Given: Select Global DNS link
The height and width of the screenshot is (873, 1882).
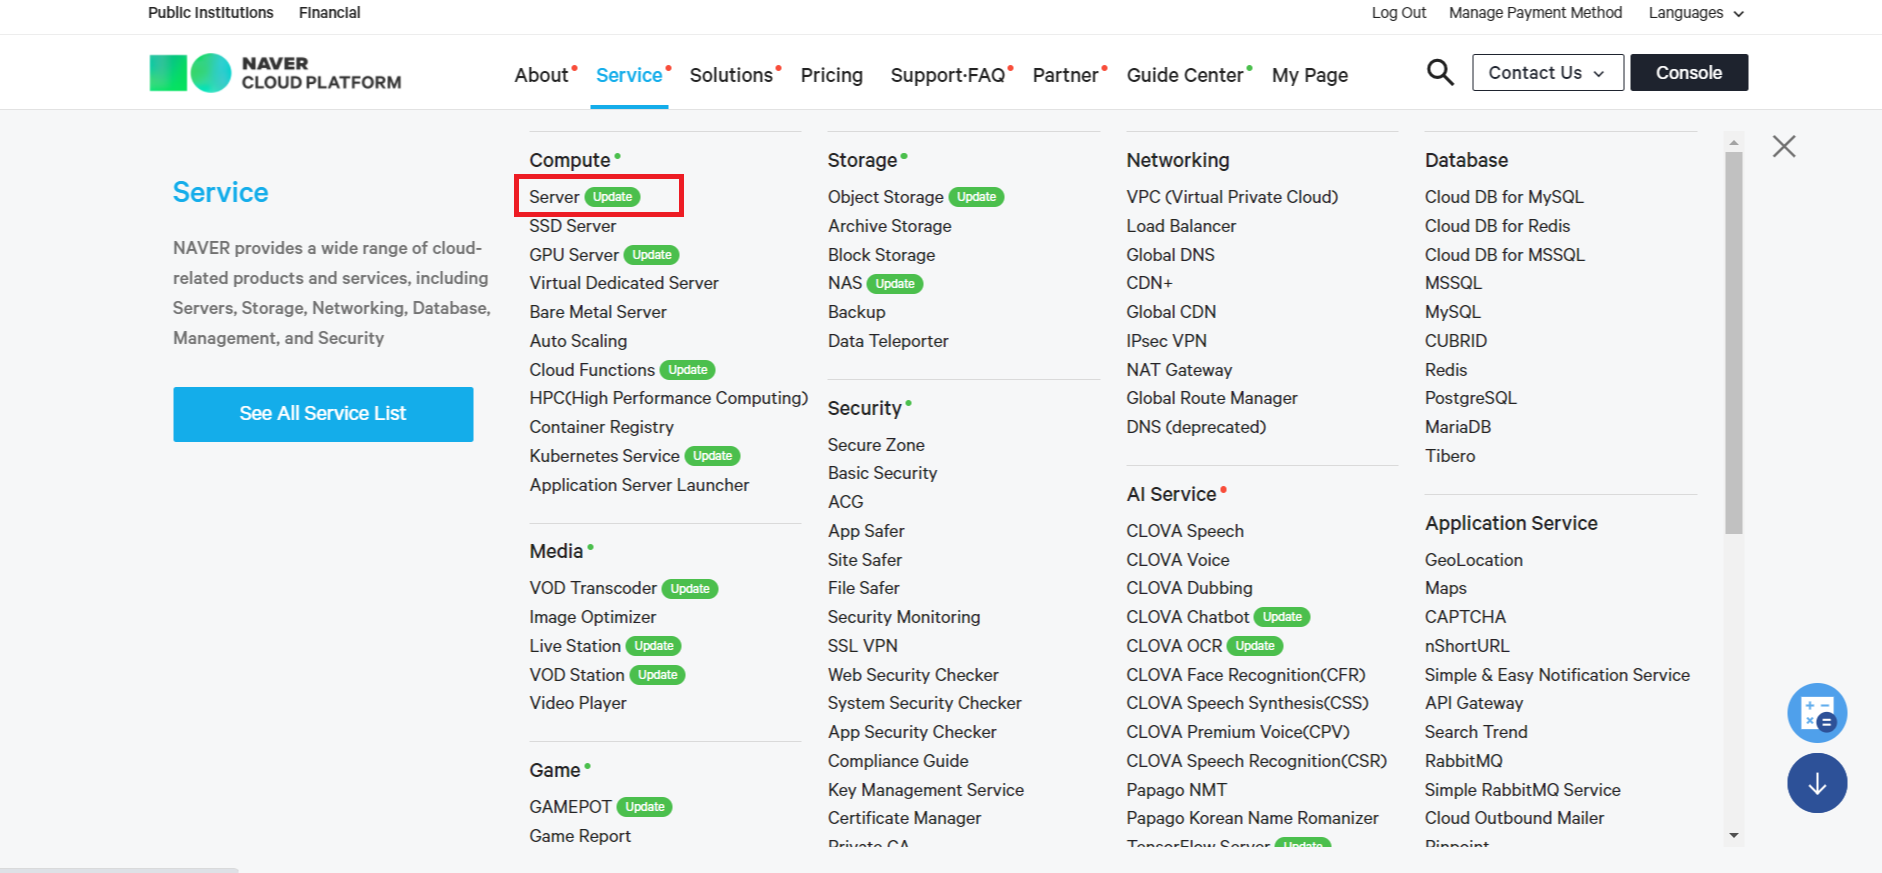Looking at the screenshot, I should pyautogui.click(x=1170, y=255).
